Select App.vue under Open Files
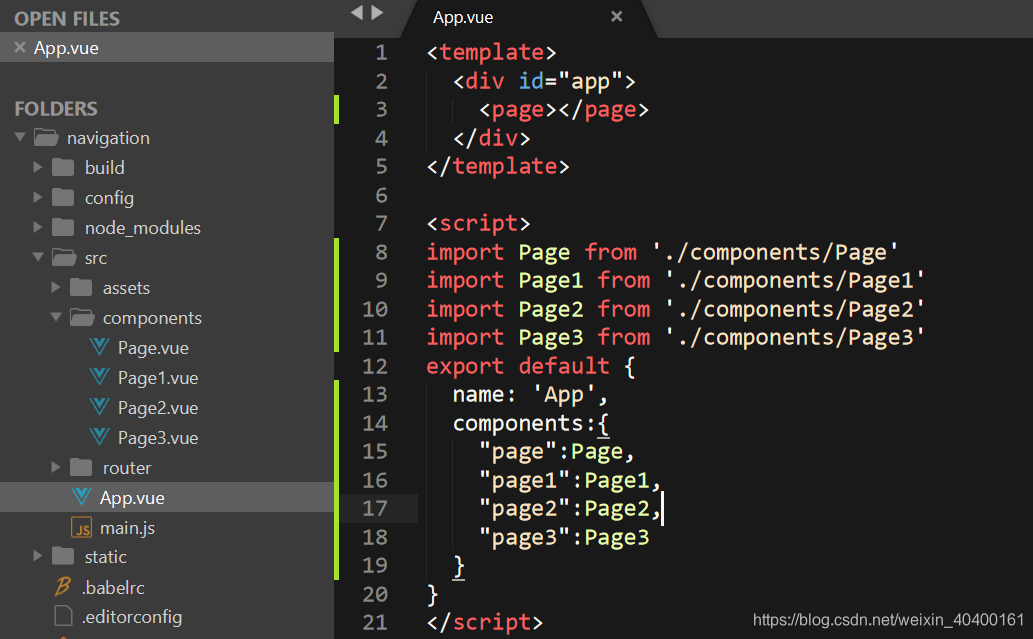Viewport: 1033px width, 639px height. click(x=167, y=47)
